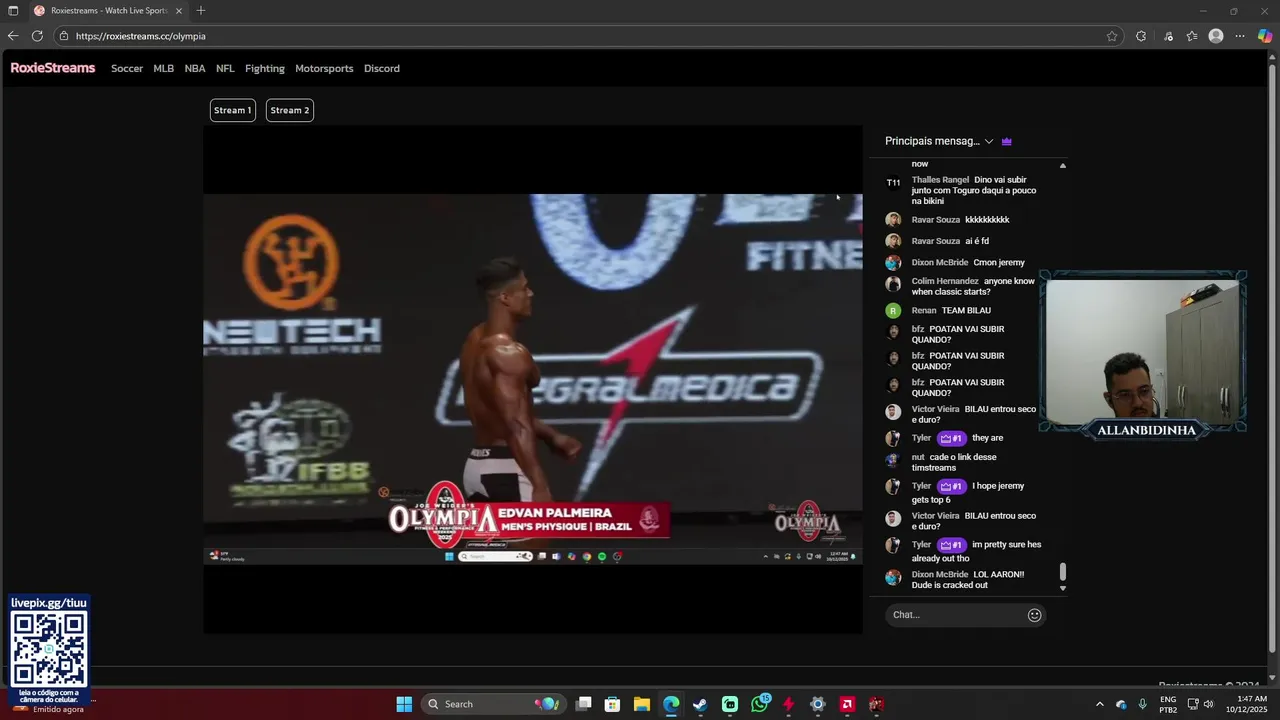This screenshot has height=720, width=1280.
Task: Open browser Settings and more menu
Action: tap(1240, 36)
